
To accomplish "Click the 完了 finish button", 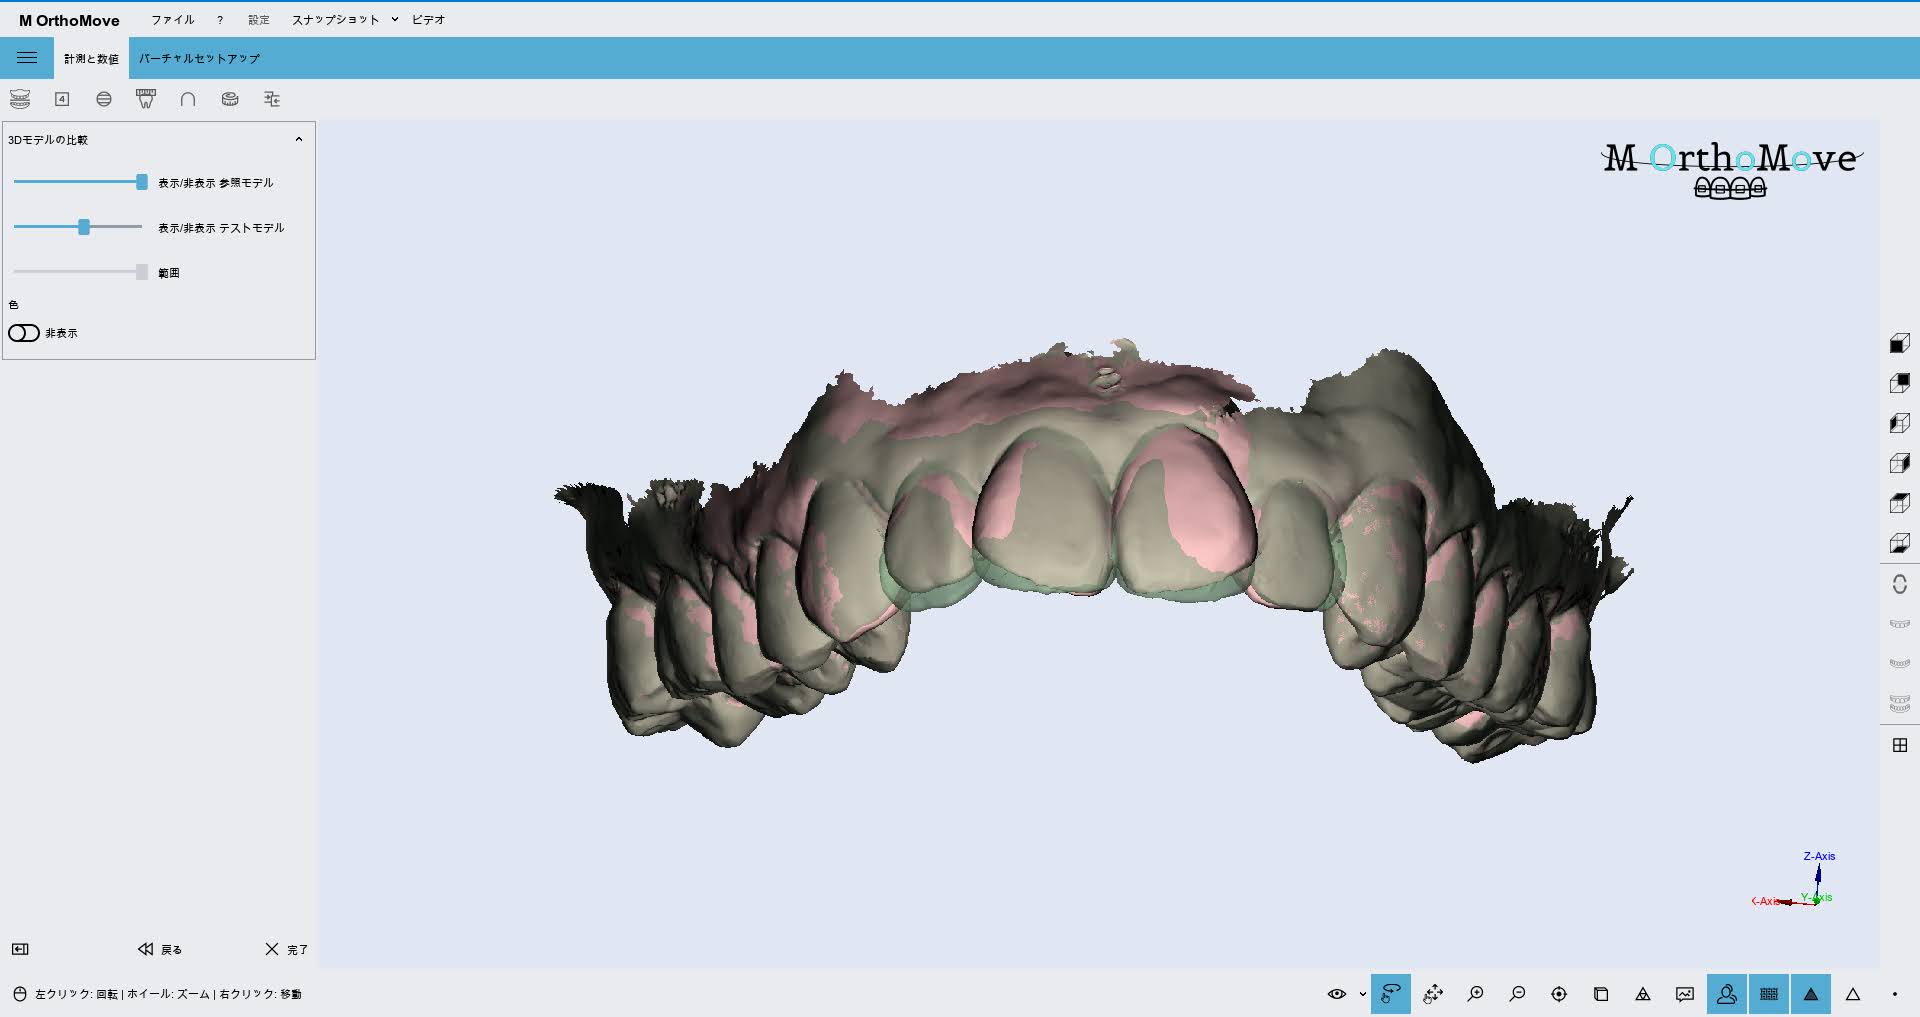I will (286, 949).
